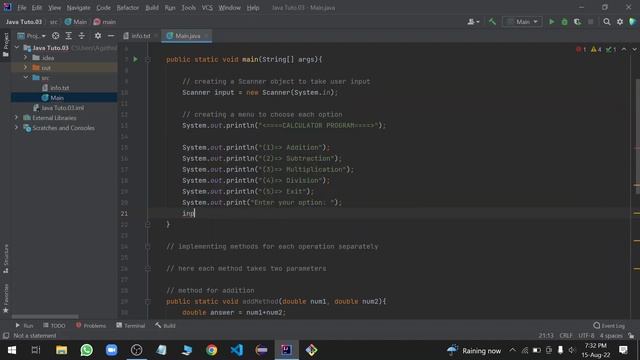This screenshot has height=360, width=640.
Task: Open Visual Studio Code from the taskbar
Action: coord(236,350)
